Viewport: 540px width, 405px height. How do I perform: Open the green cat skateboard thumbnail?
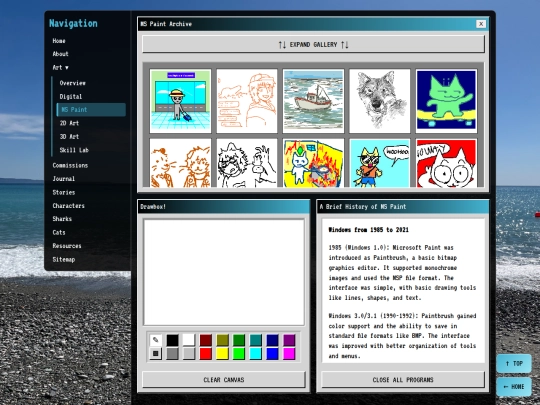point(446,101)
